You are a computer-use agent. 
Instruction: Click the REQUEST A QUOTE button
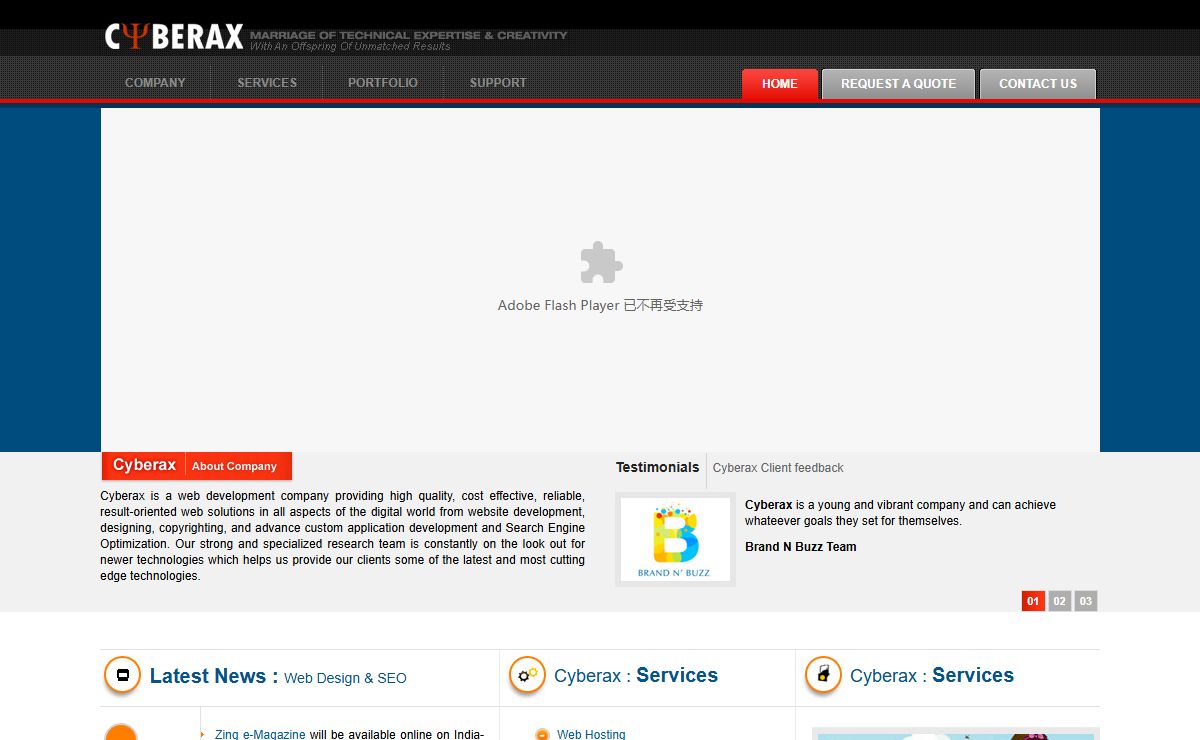(898, 84)
